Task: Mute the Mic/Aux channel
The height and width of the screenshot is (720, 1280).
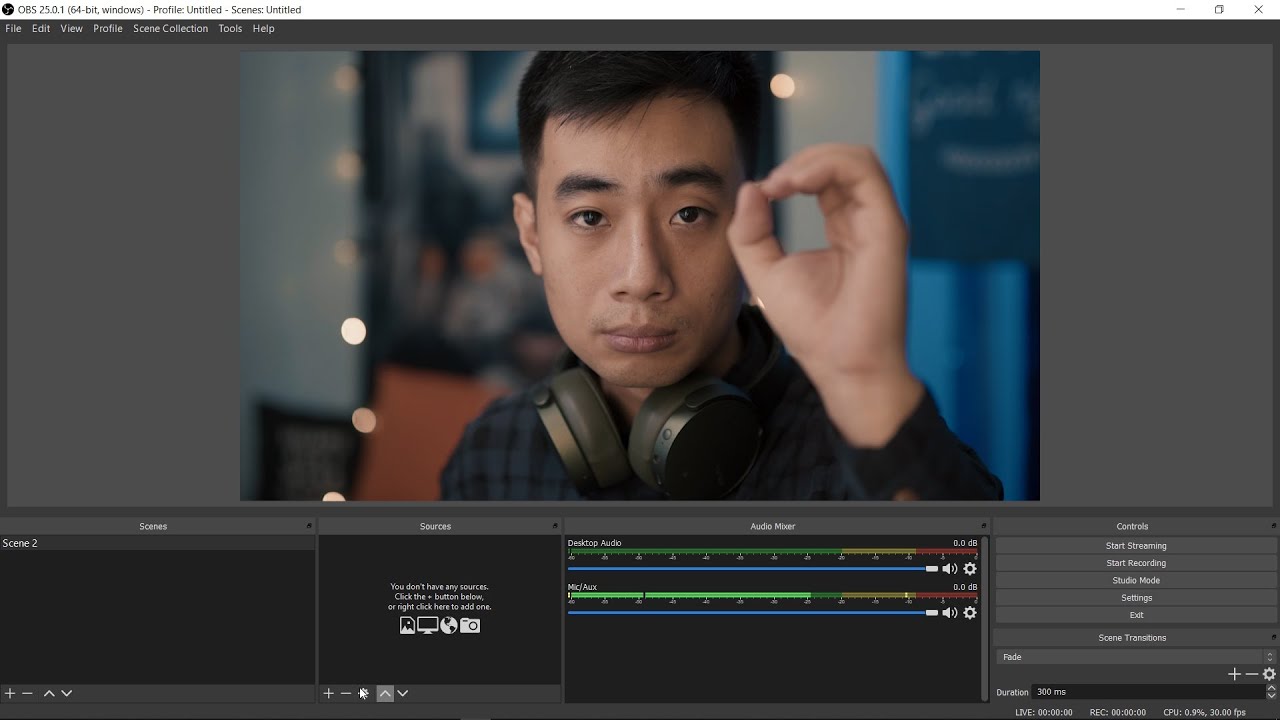Action: [x=949, y=613]
